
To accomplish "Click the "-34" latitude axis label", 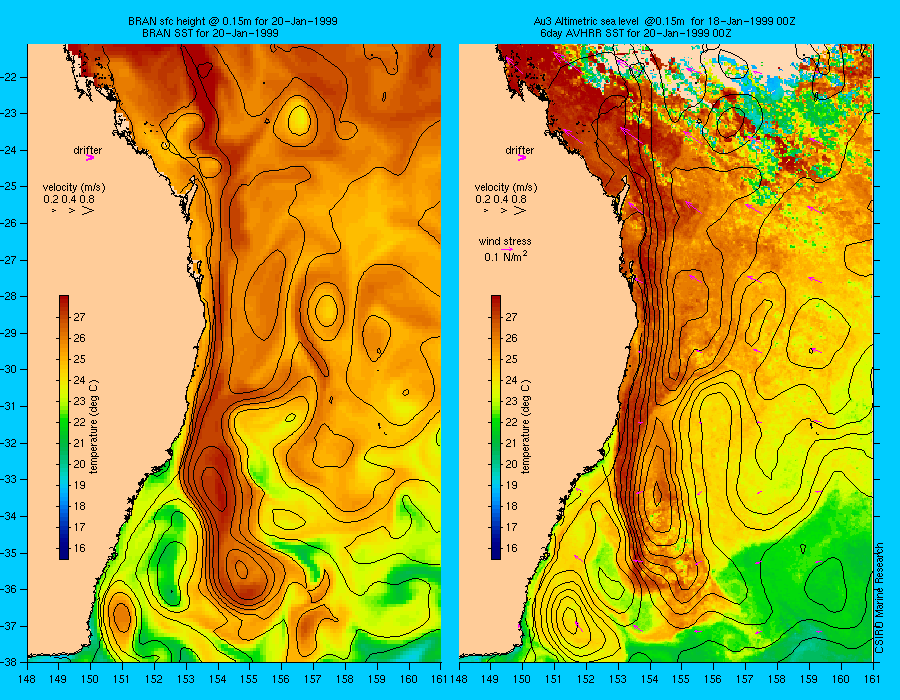I will tap(9, 516).
